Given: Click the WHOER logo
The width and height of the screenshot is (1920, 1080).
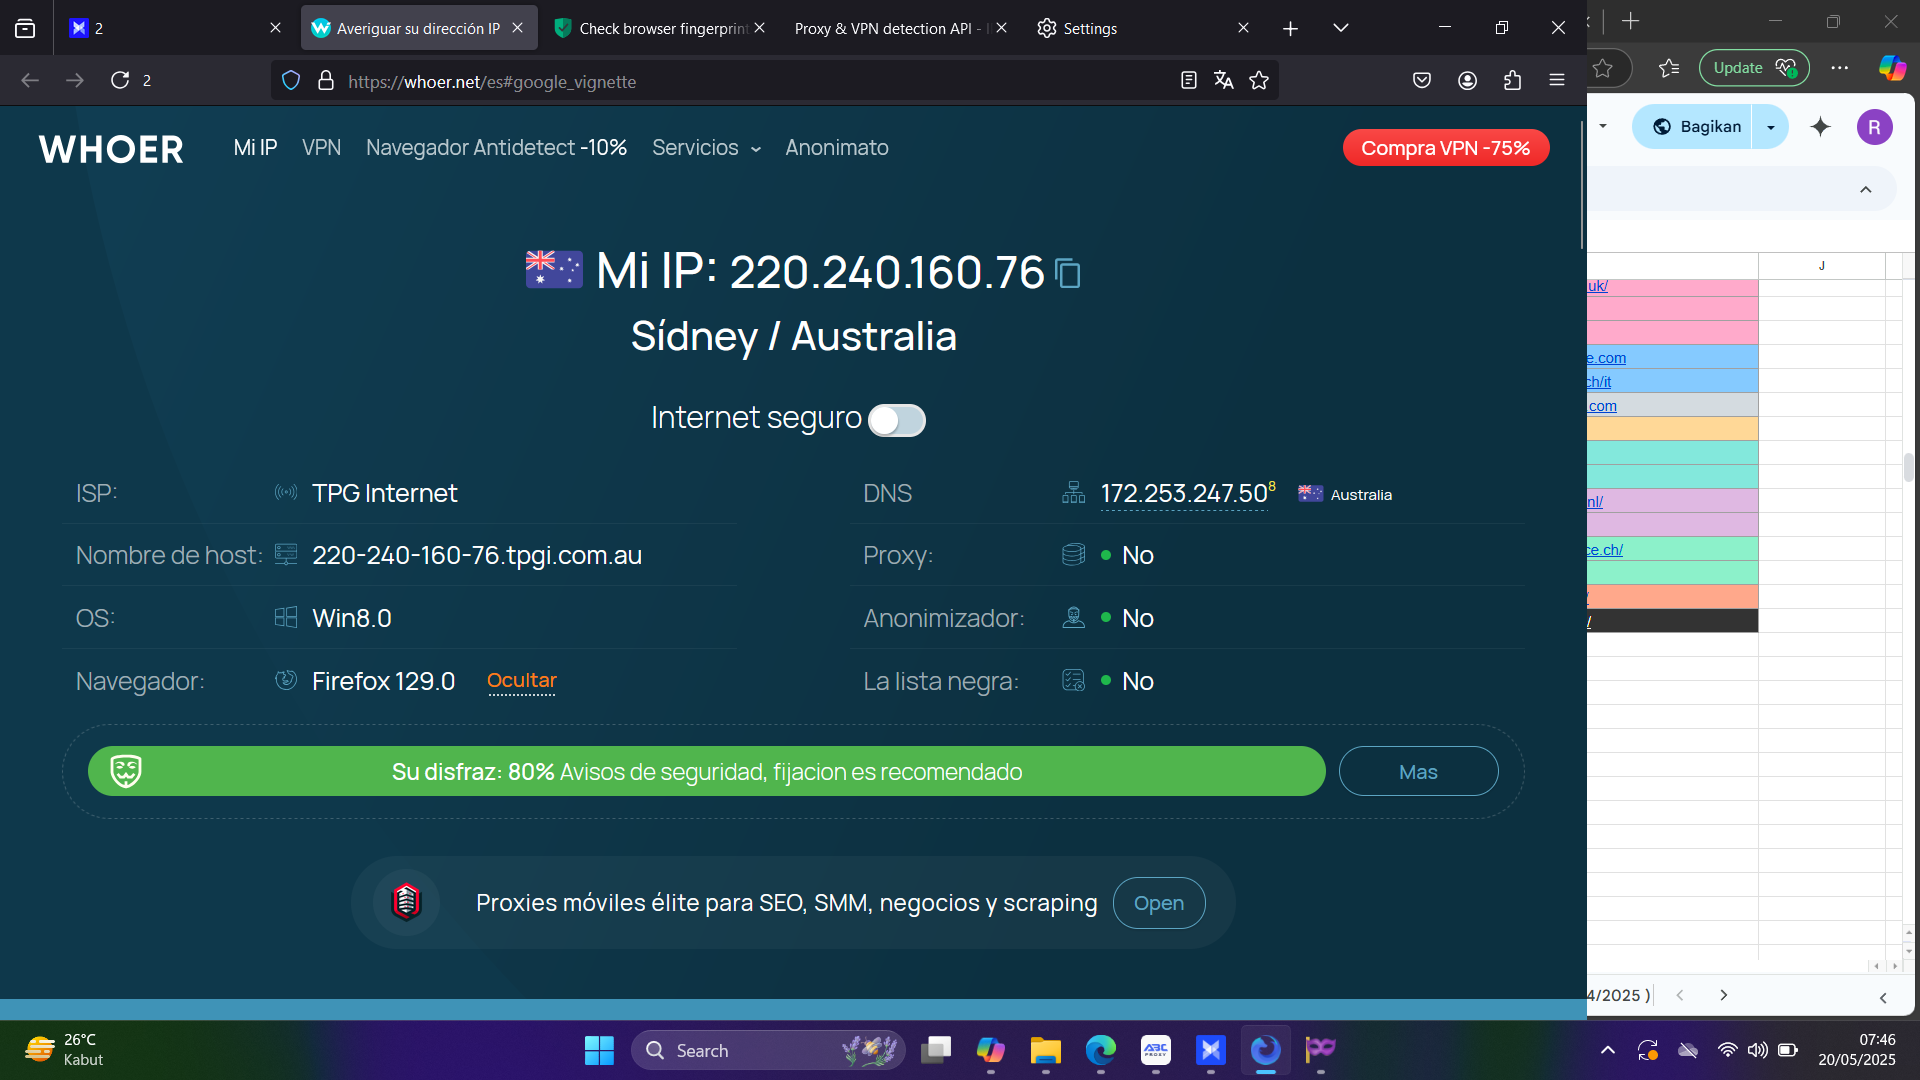Looking at the screenshot, I should click(111, 149).
